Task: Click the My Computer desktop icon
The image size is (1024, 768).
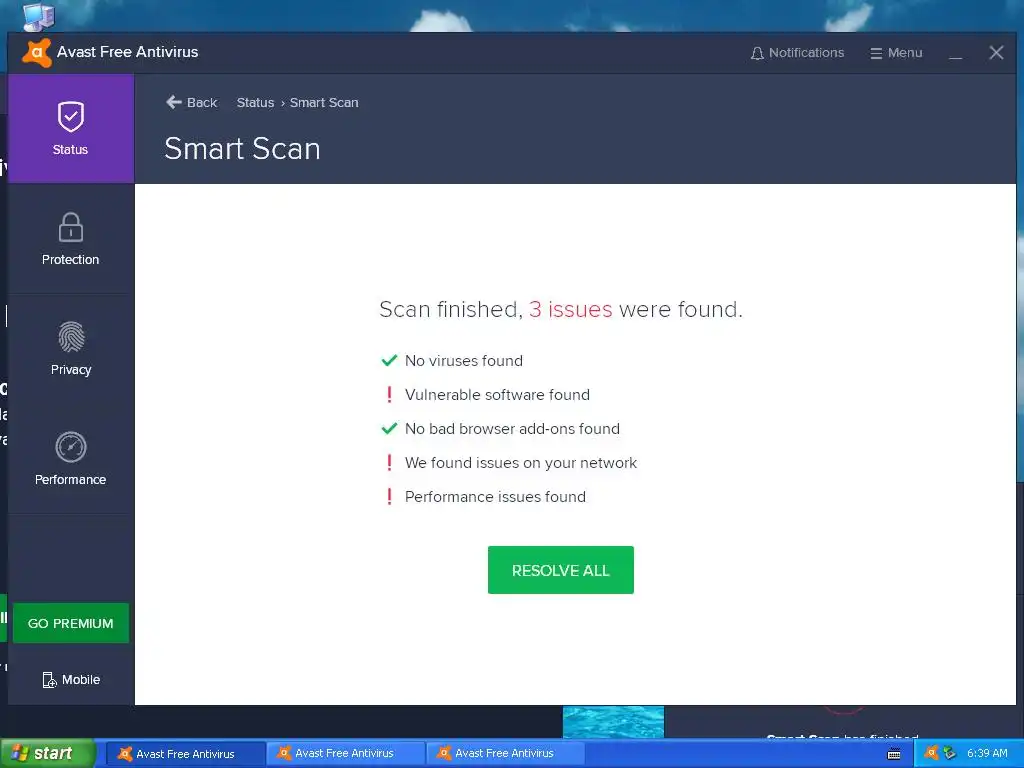Action: click(x=38, y=16)
